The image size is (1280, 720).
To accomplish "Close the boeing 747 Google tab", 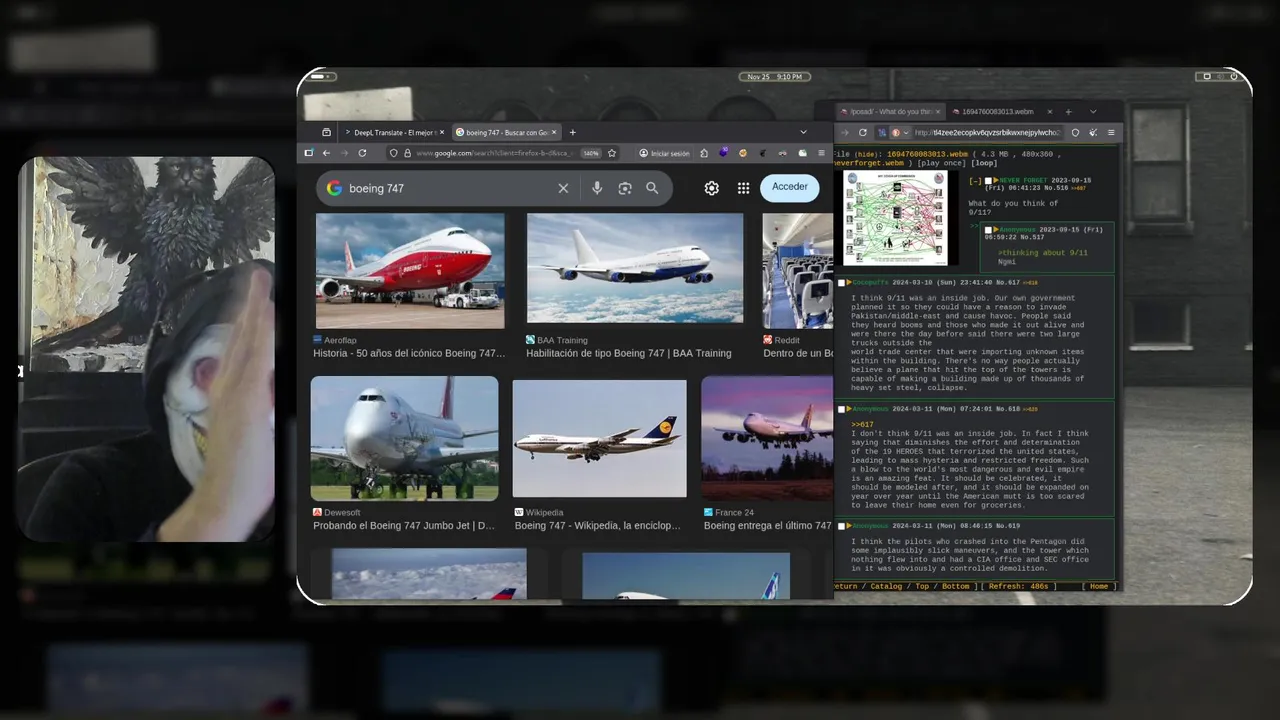I will 554,132.
